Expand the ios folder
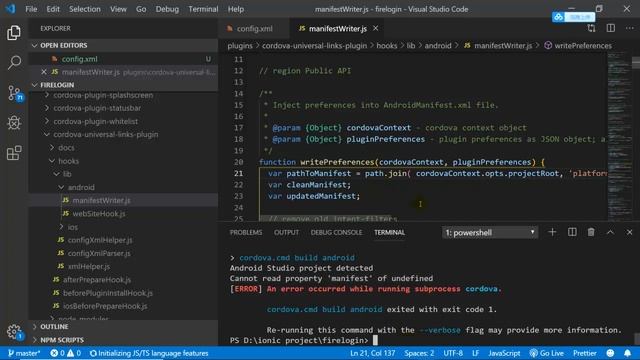The width and height of the screenshot is (640, 360). 68,227
